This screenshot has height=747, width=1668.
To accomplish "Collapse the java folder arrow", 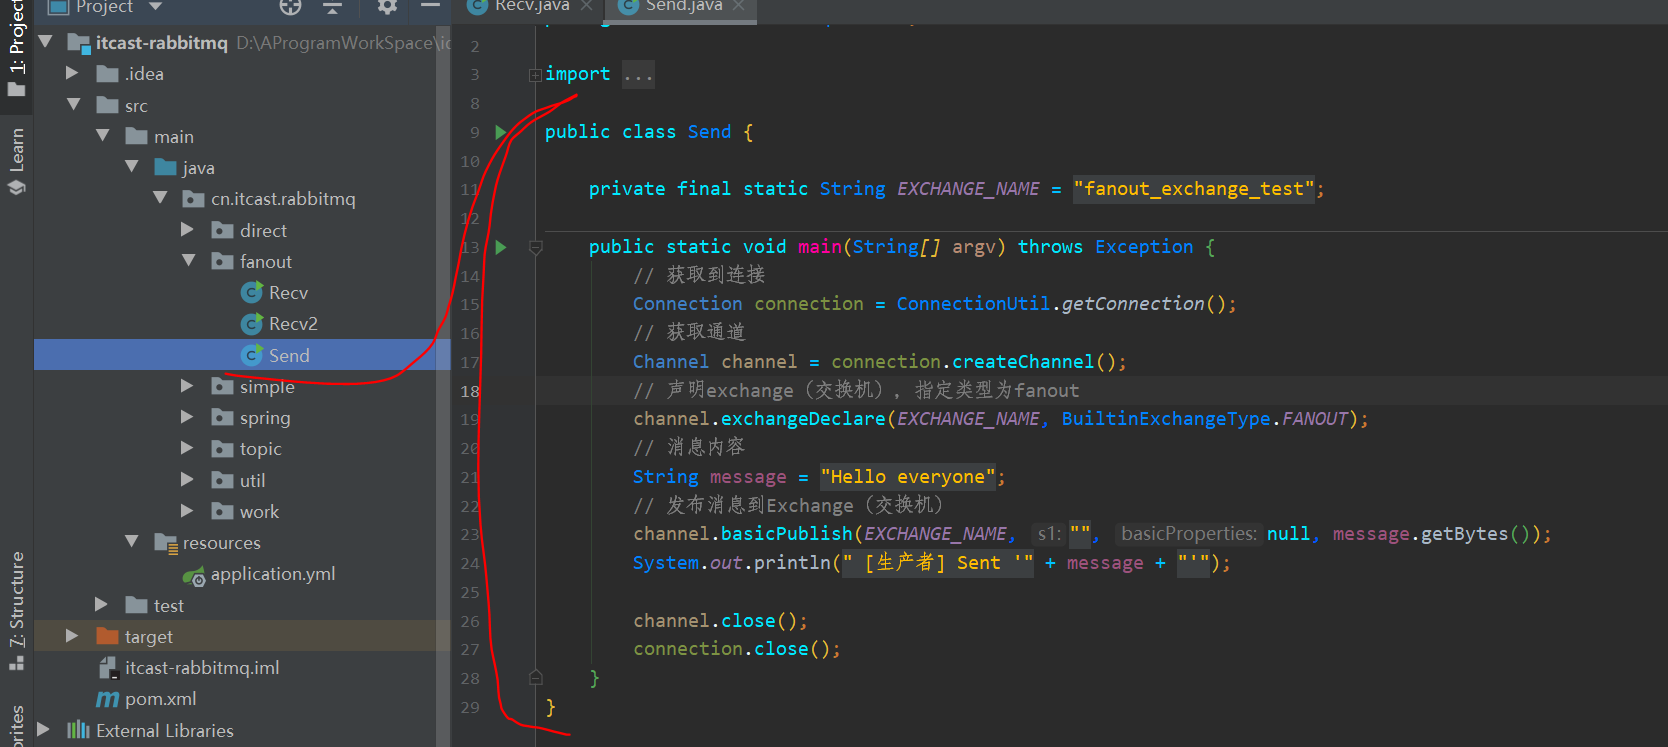I will click(132, 167).
